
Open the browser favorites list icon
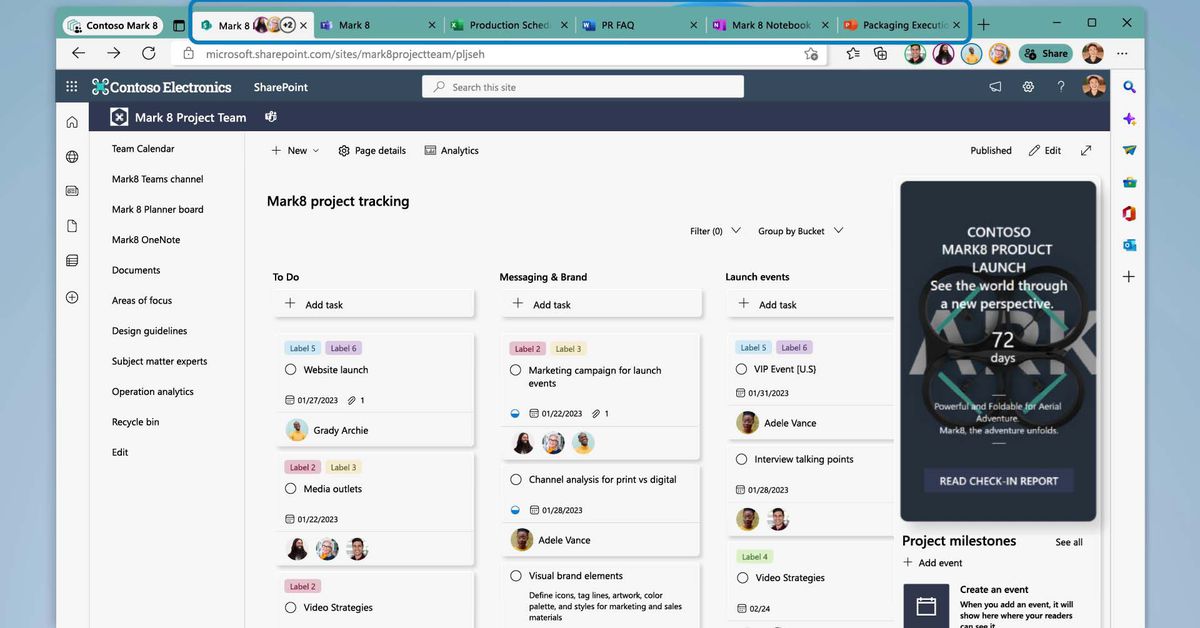[852, 54]
